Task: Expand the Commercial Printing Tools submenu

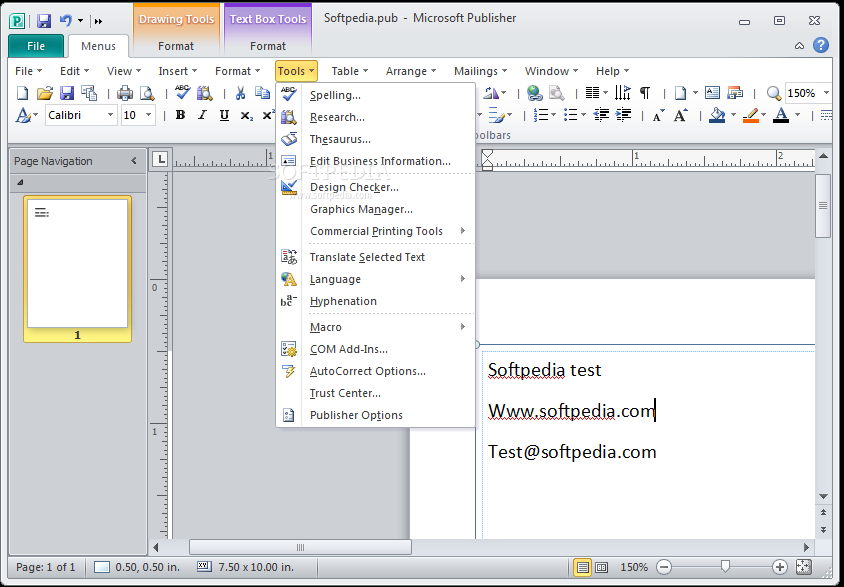Action: [376, 231]
